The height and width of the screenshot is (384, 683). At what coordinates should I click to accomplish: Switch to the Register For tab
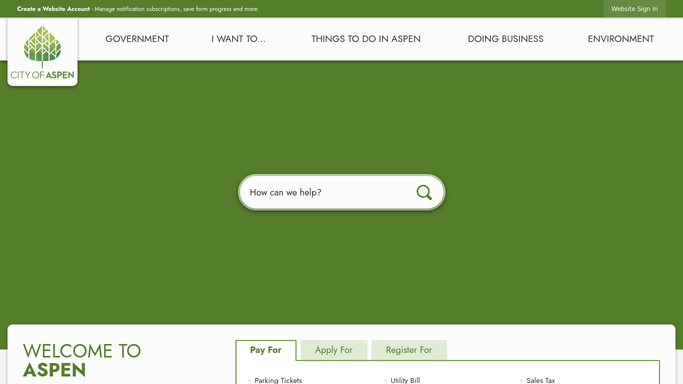click(x=409, y=350)
